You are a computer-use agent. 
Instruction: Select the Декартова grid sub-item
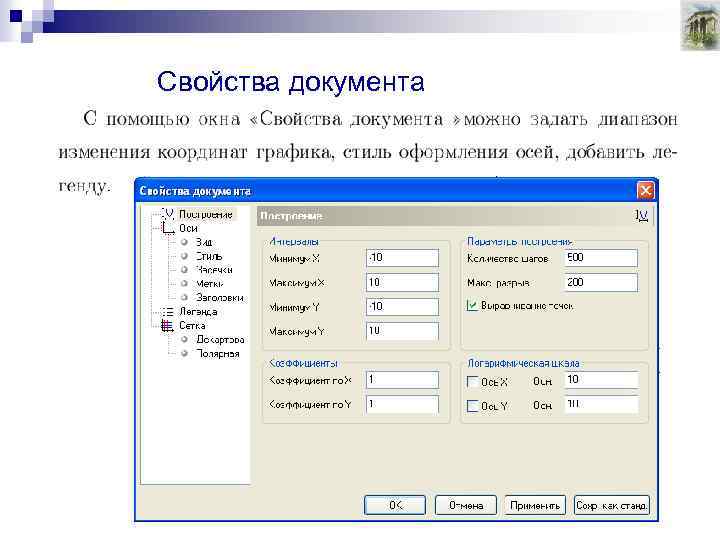(220, 340)
